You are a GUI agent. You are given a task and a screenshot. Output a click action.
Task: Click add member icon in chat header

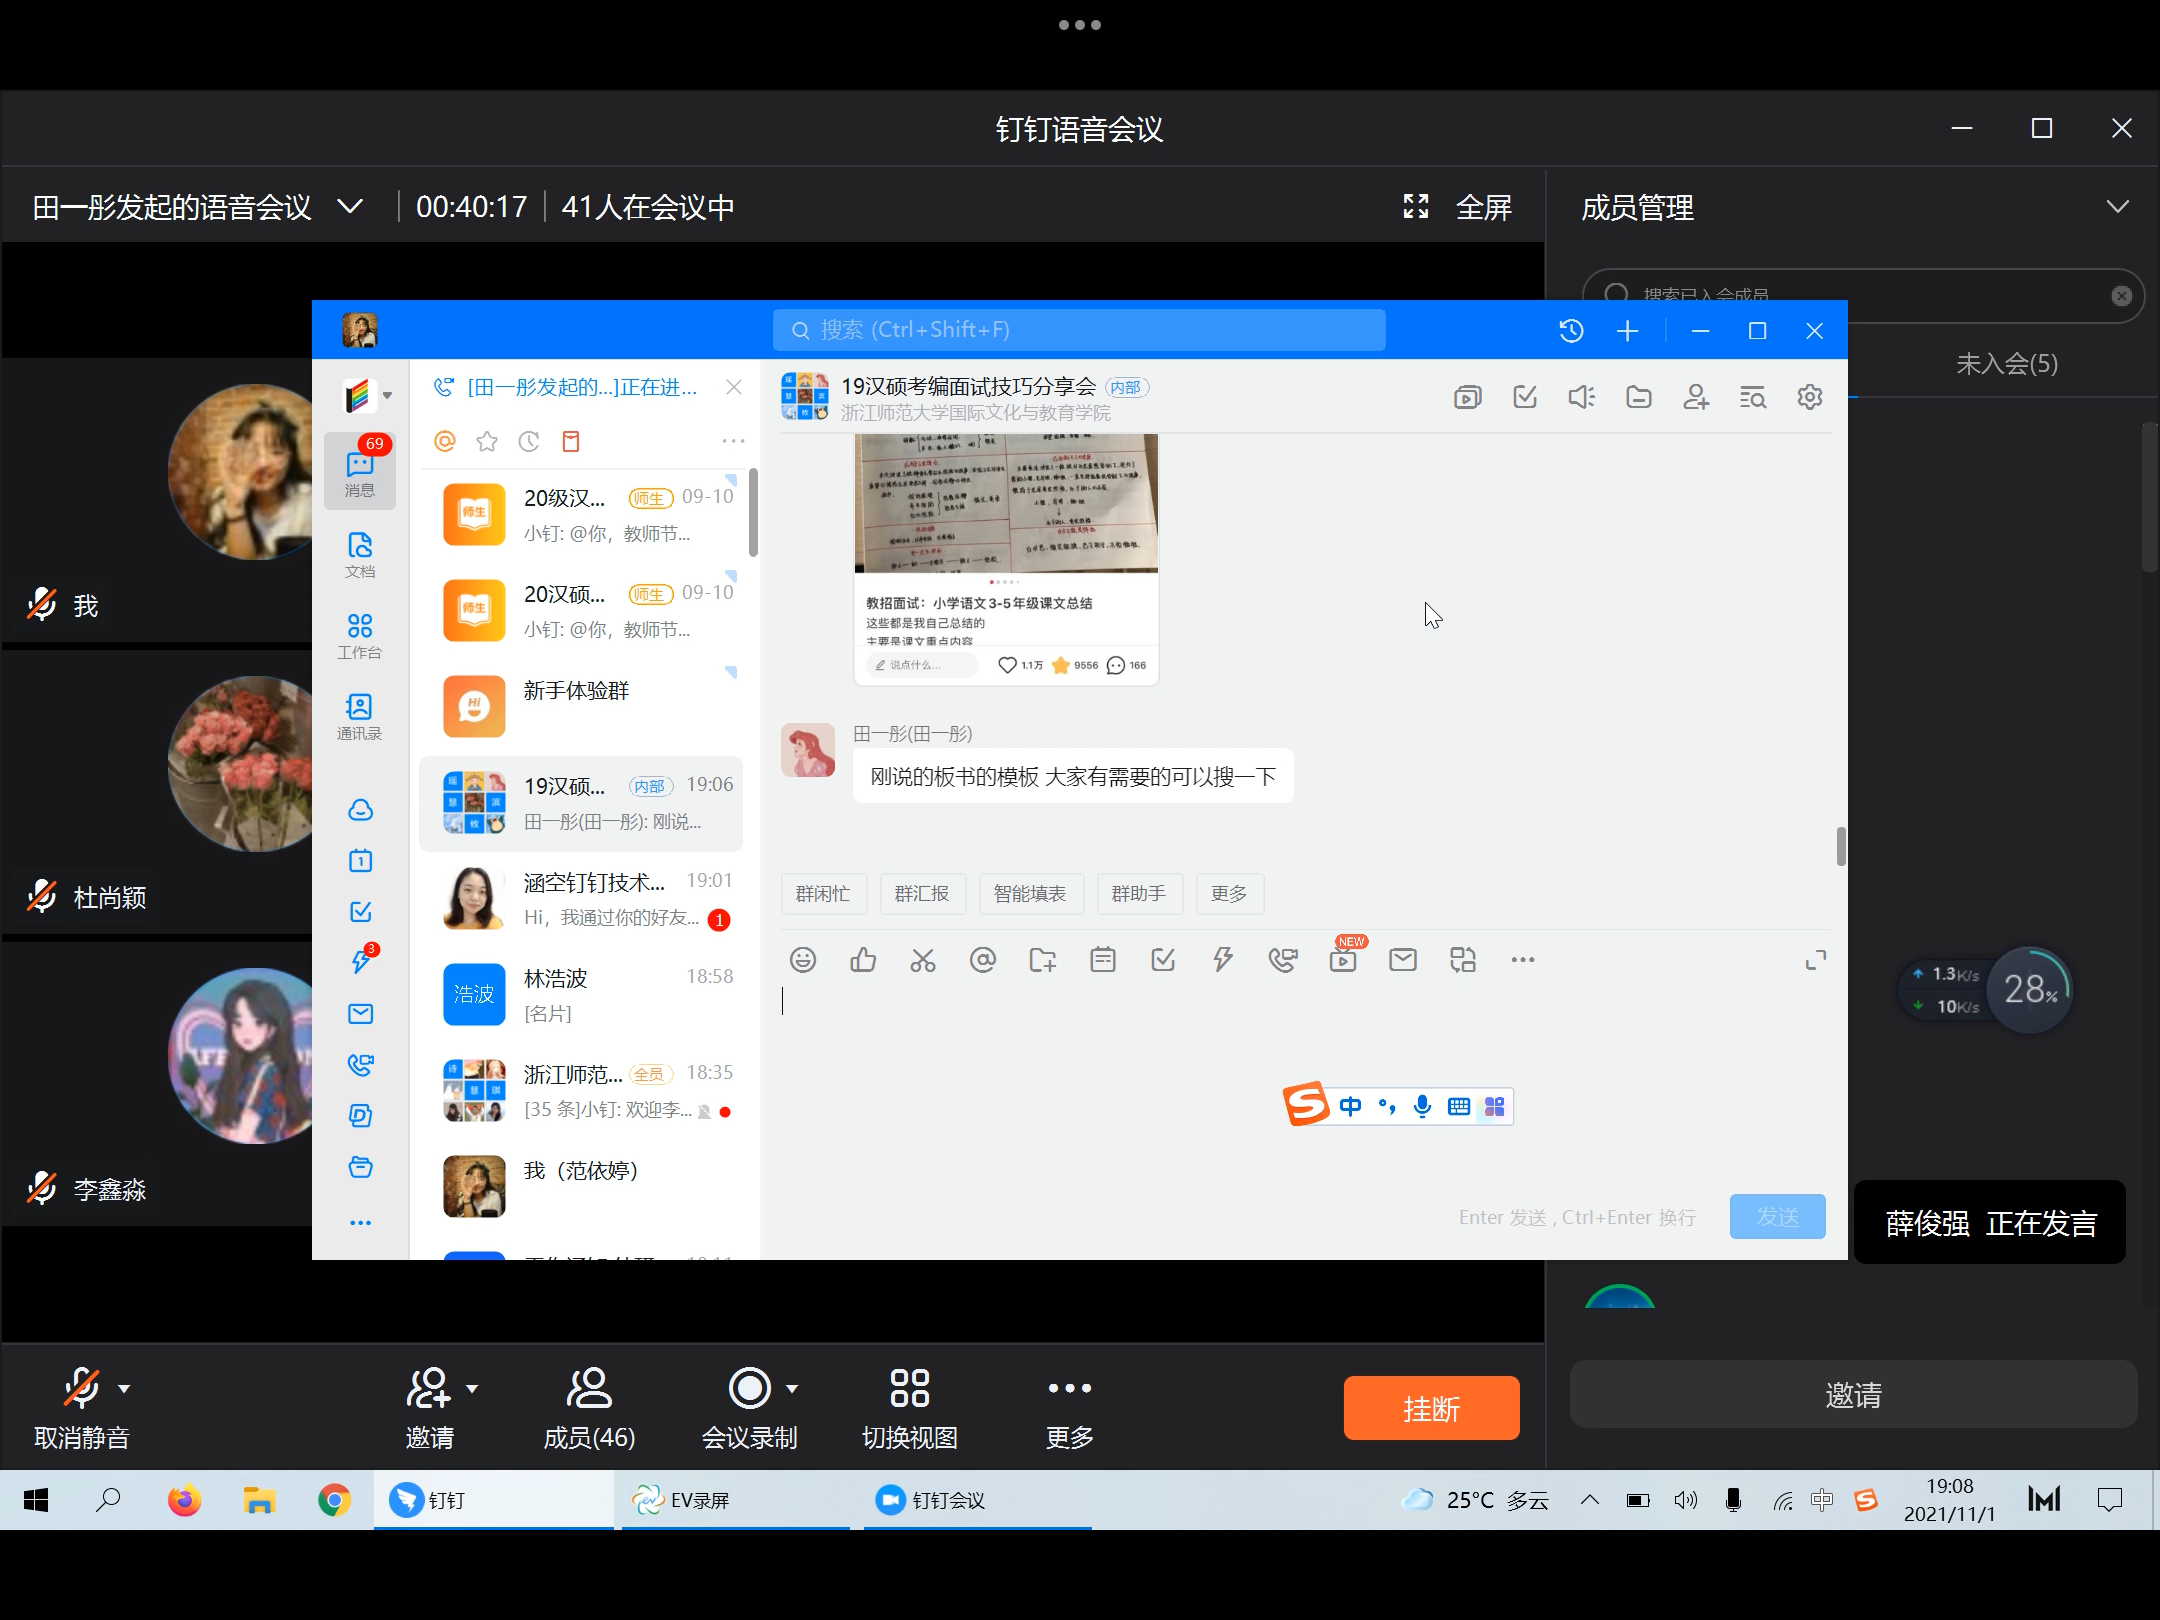(x=1695, y=397)
